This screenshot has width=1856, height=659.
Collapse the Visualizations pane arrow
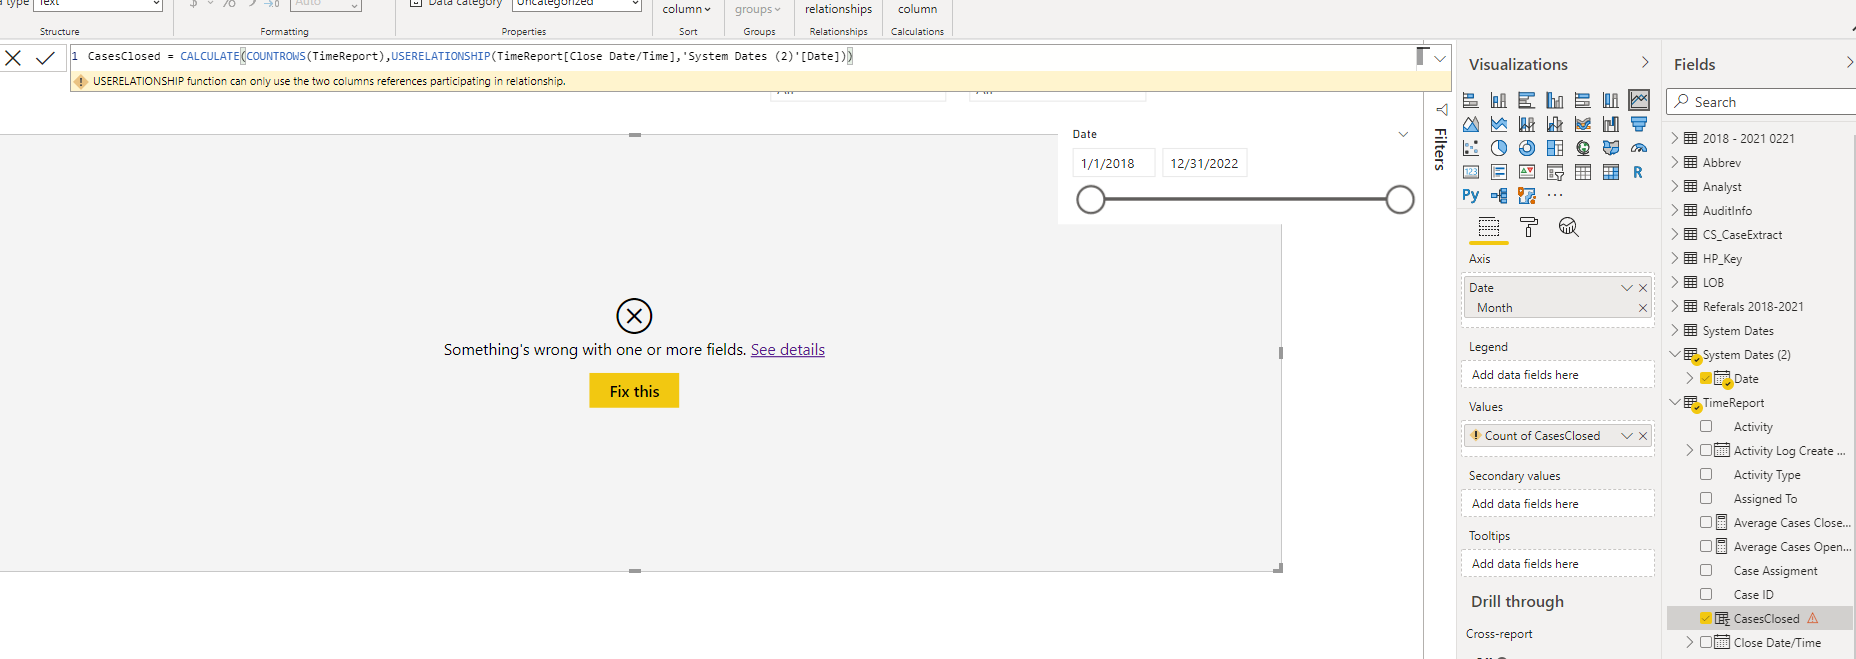pyautogui.click(x=1645, y=63)
